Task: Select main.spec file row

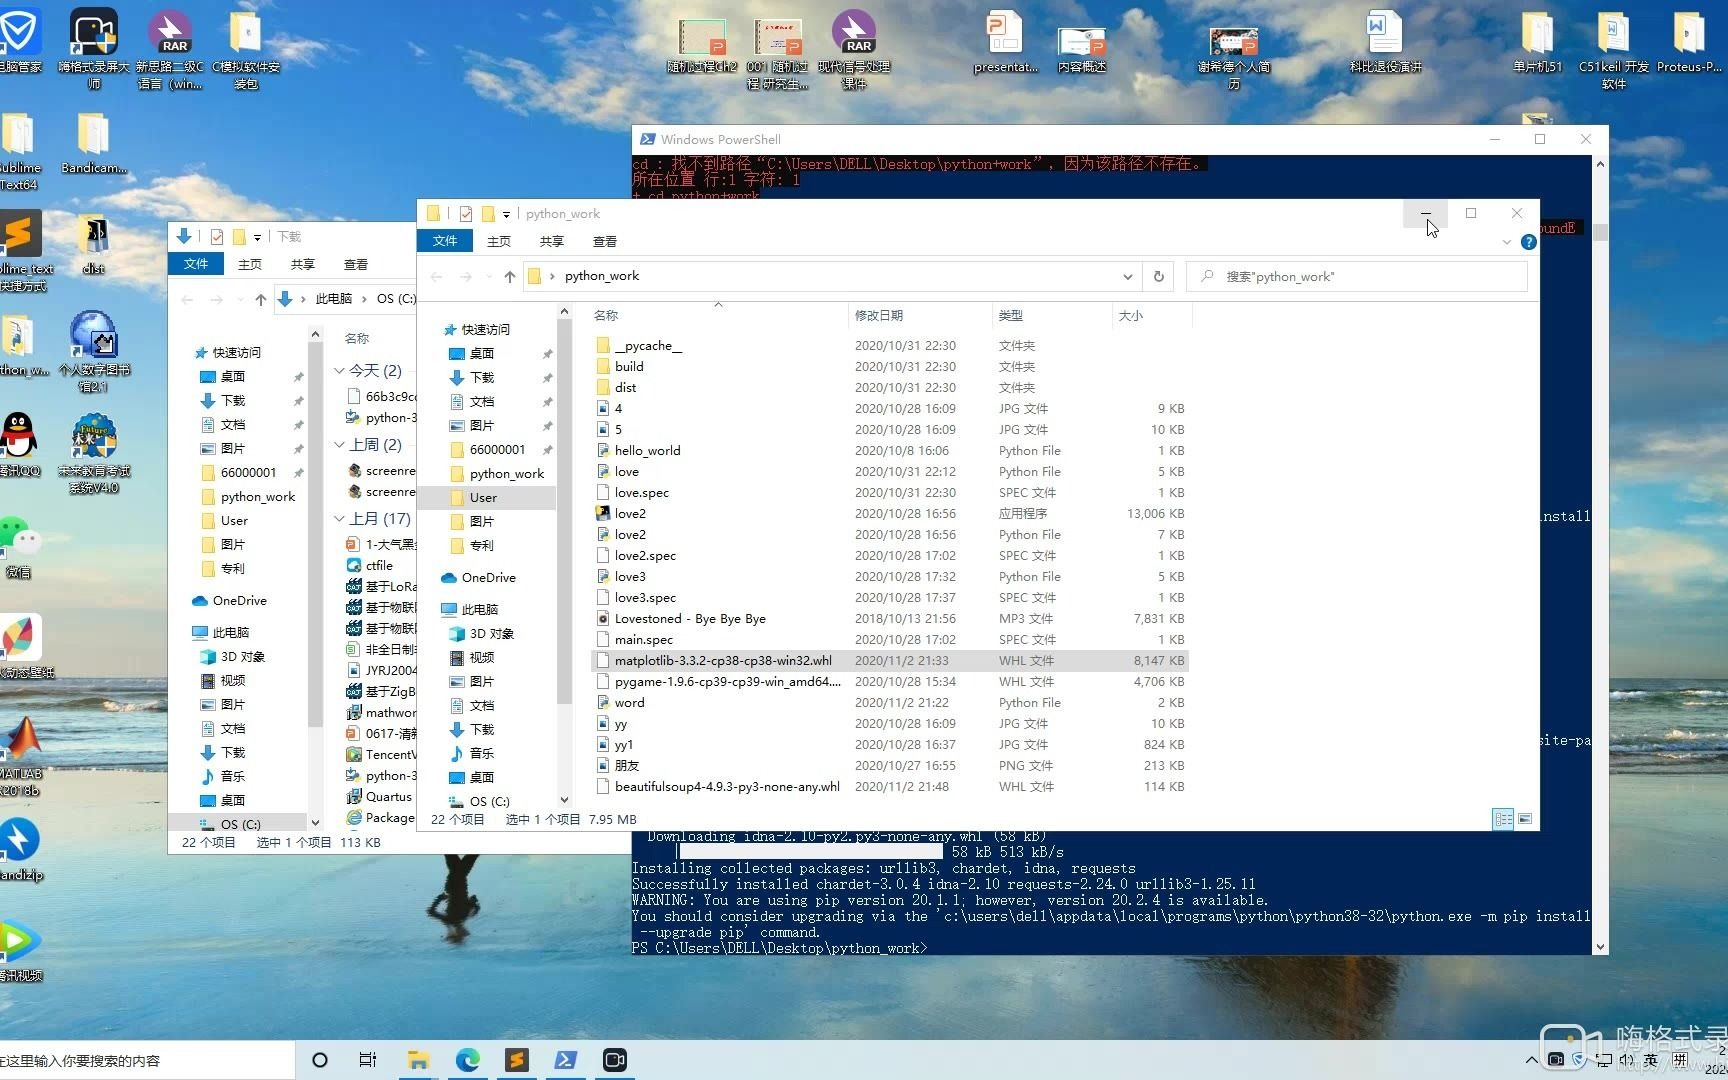Action: coord(891,639)
